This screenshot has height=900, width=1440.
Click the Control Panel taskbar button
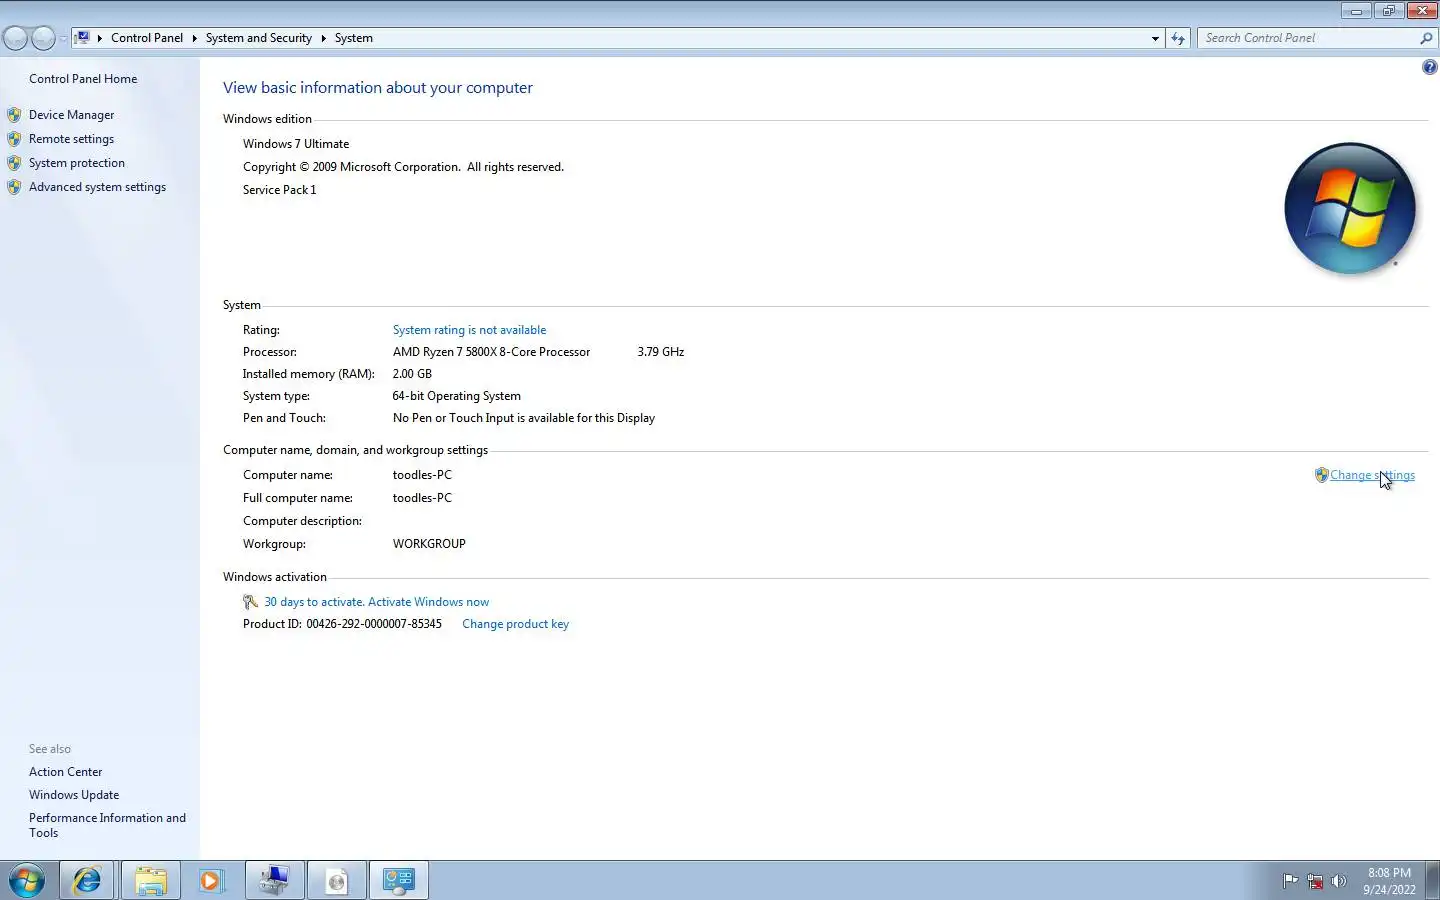[x=398, y=880]
